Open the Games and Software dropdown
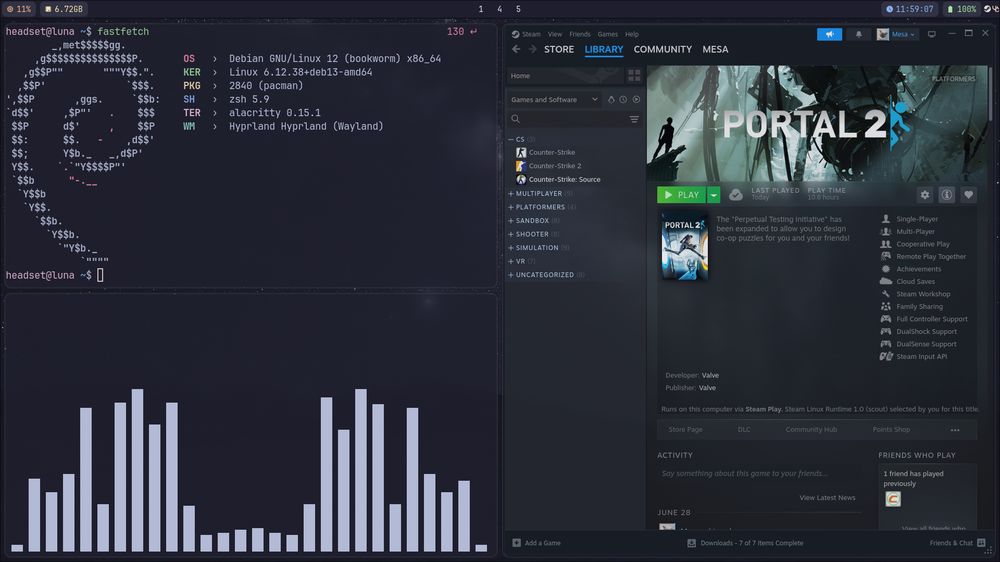The width and height of the screenshot is (1000, 562). [554, 100]
